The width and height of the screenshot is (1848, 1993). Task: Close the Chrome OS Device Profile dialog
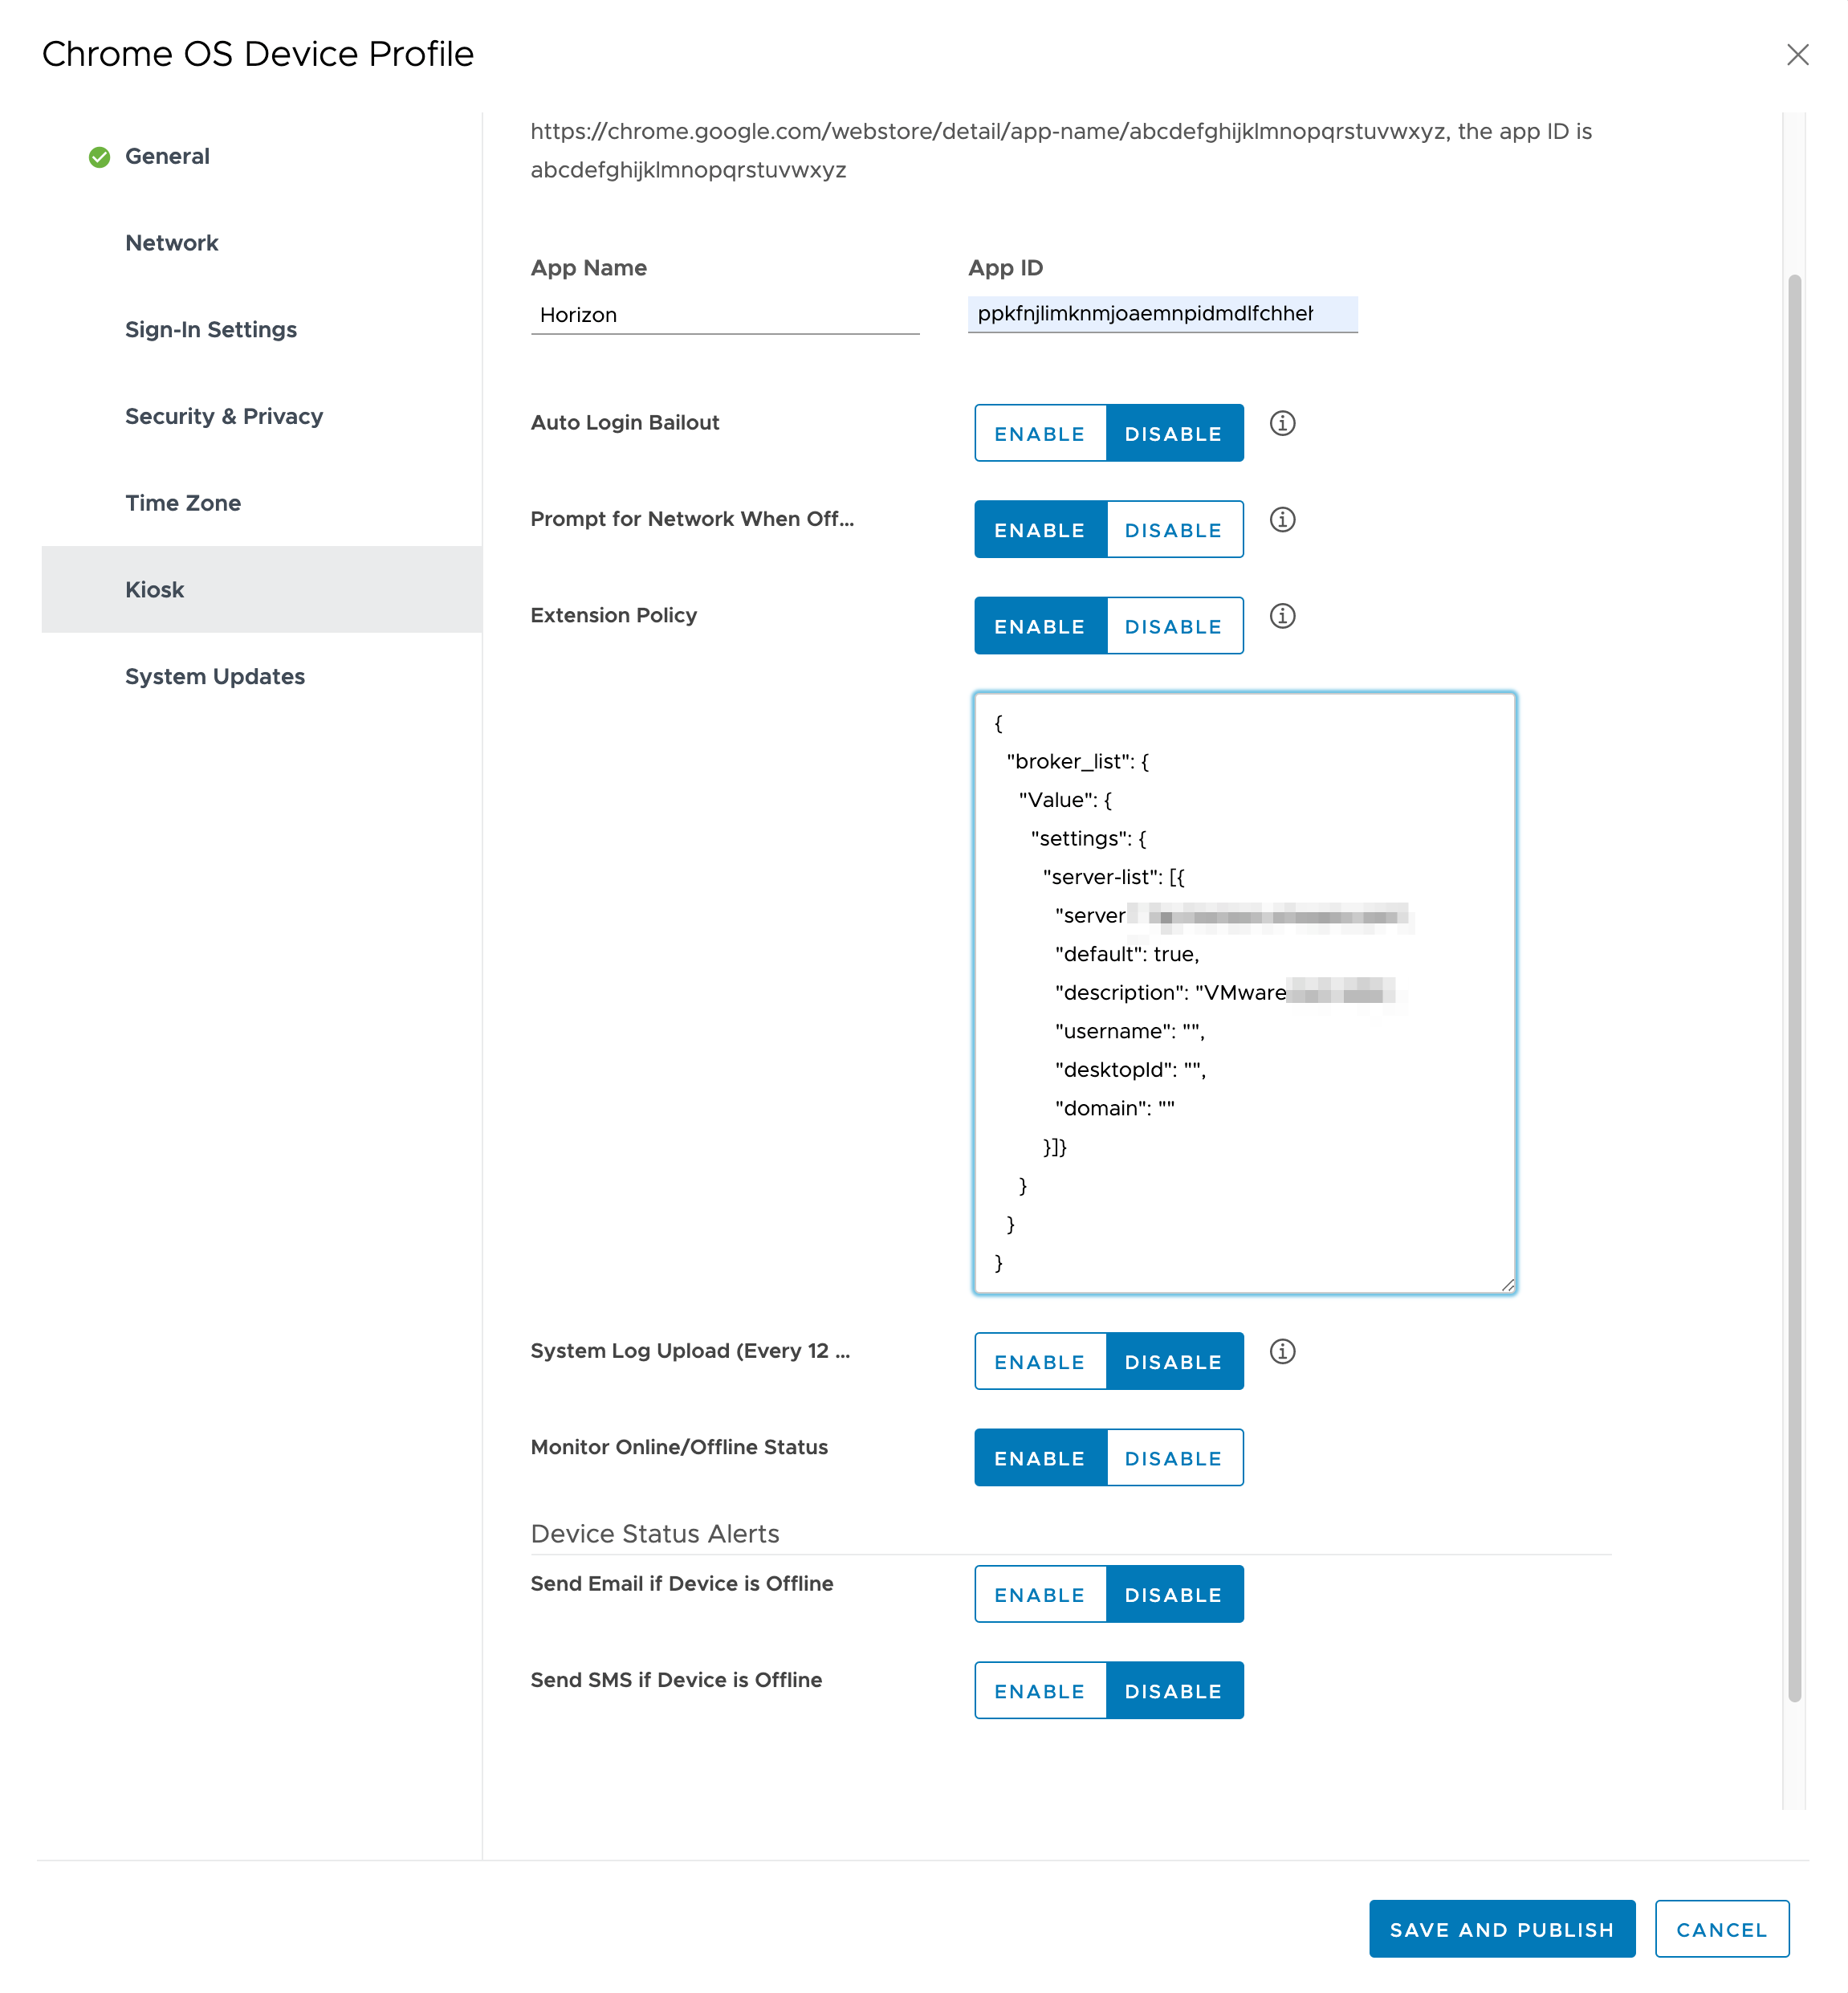[1797, 55]
